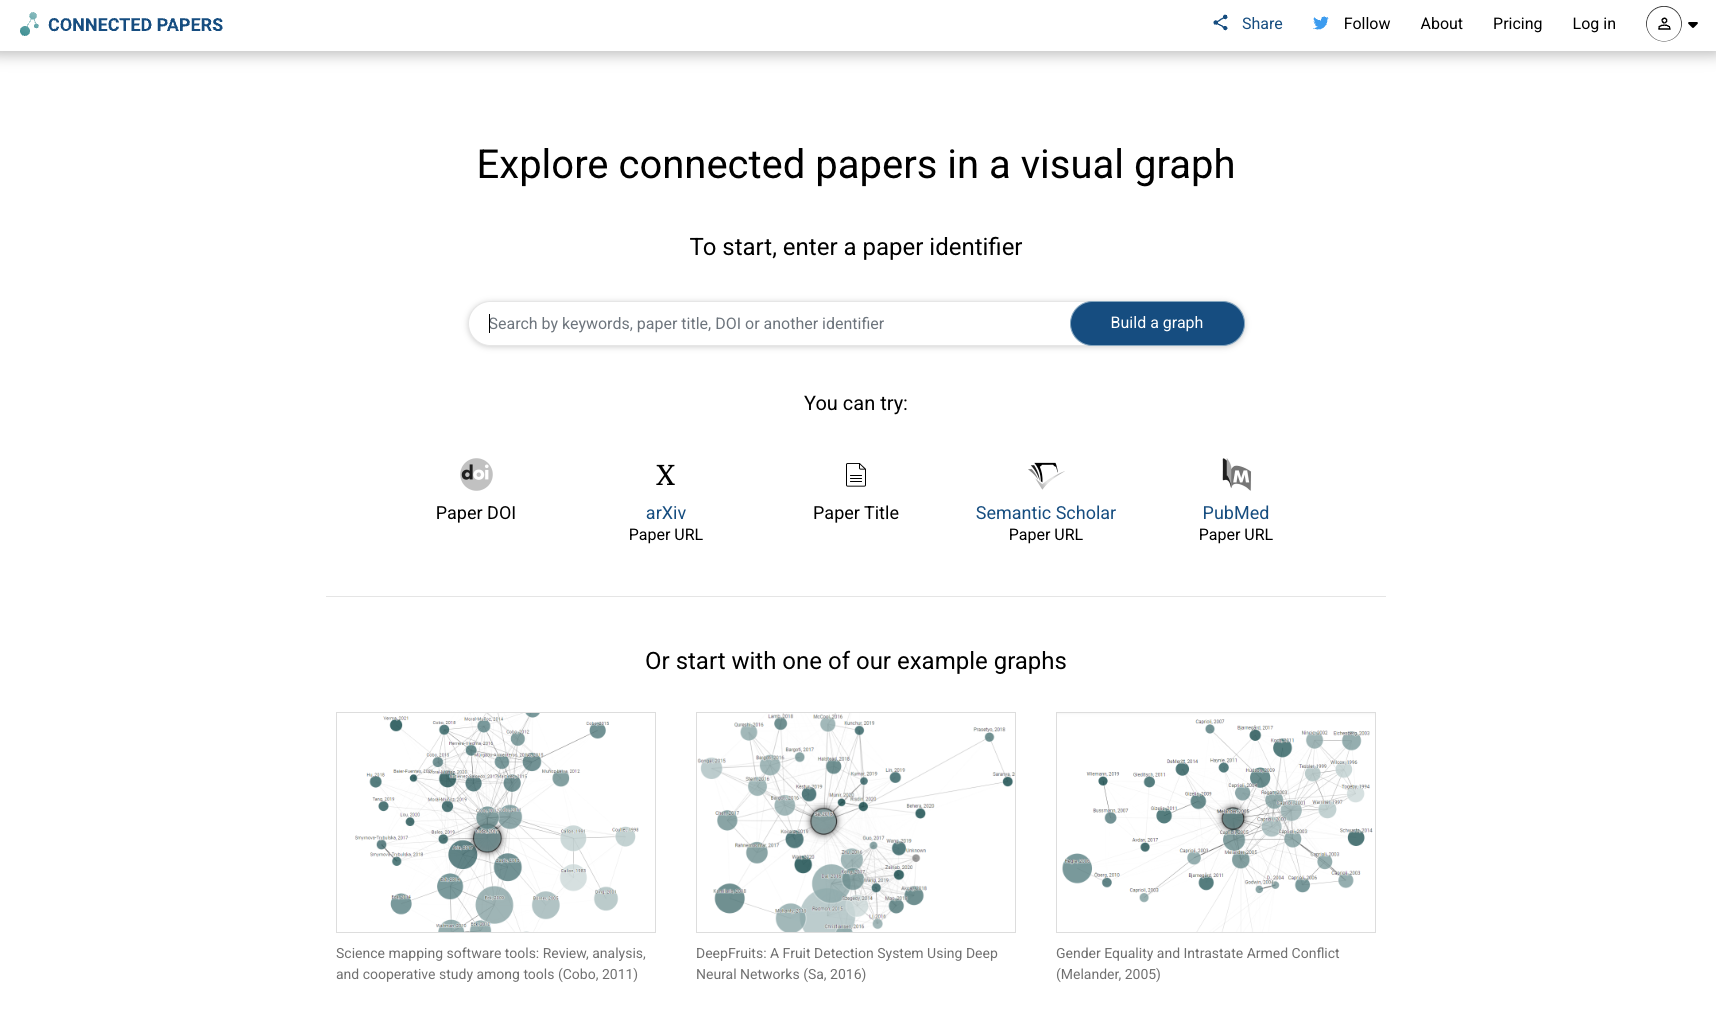Select the Semantic Scholar identifier icon
This screenshot has width=1716, height=1020.
1045,474
